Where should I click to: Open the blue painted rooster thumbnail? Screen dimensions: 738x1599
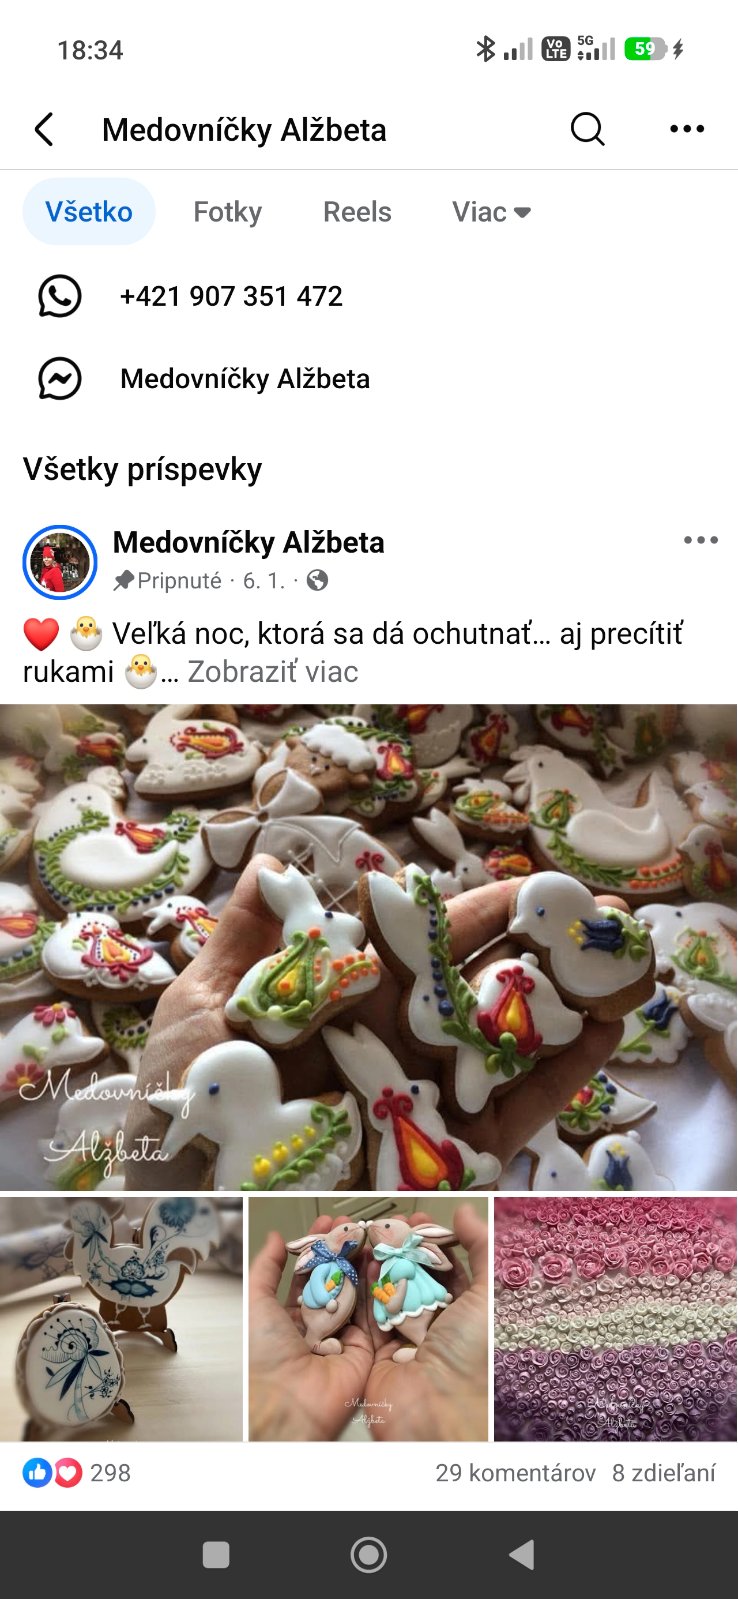[121, 1319]
